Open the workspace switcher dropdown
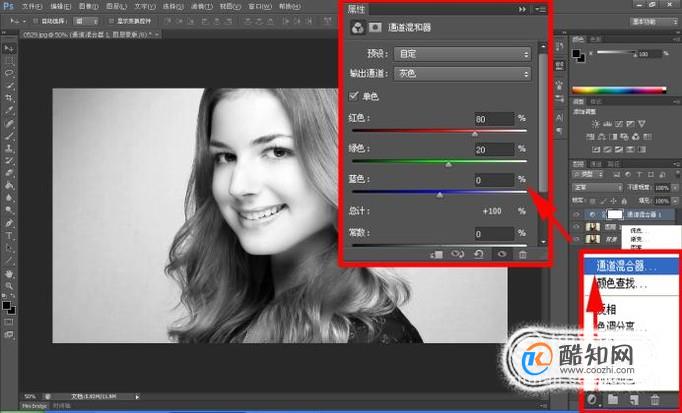The image size is (682, 413). coord(653,21)
